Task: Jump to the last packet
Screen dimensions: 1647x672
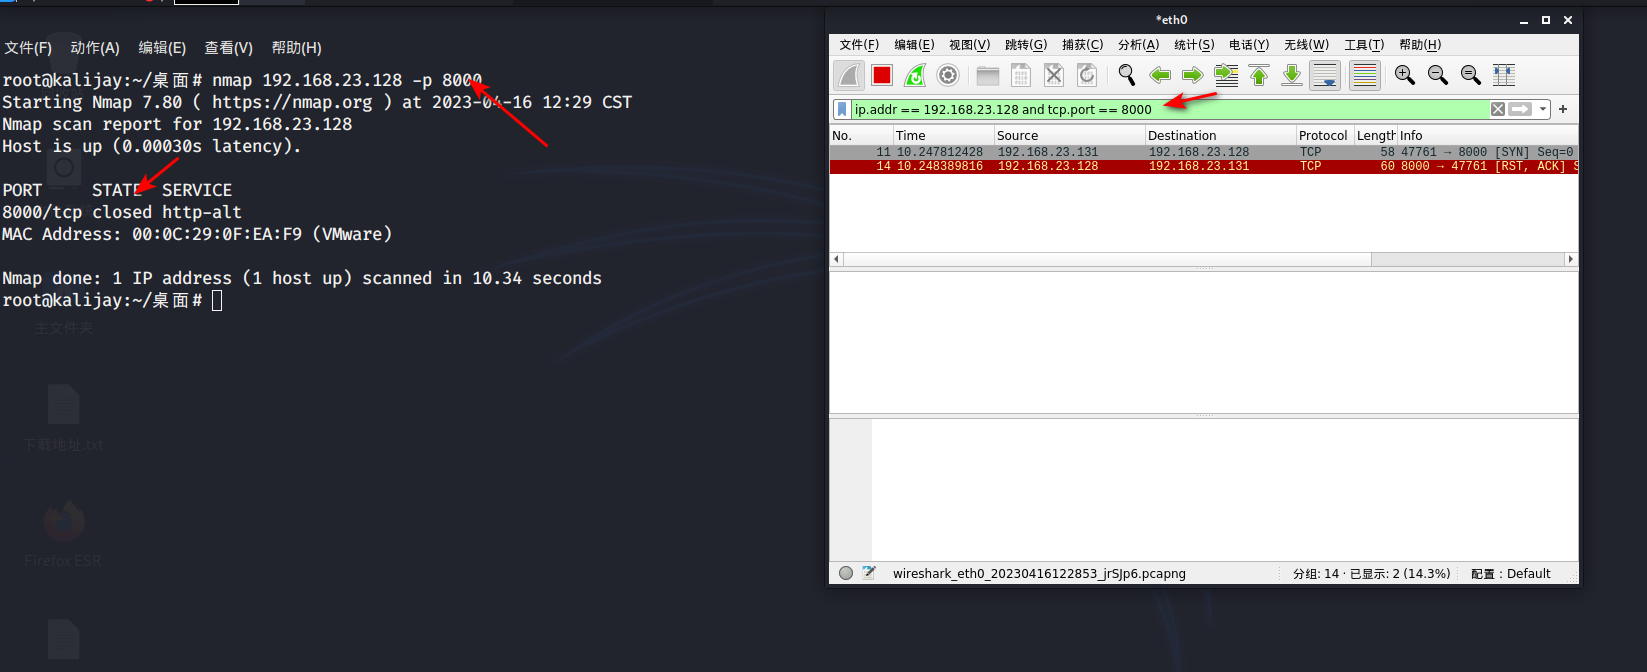Action: point(1292,75)
